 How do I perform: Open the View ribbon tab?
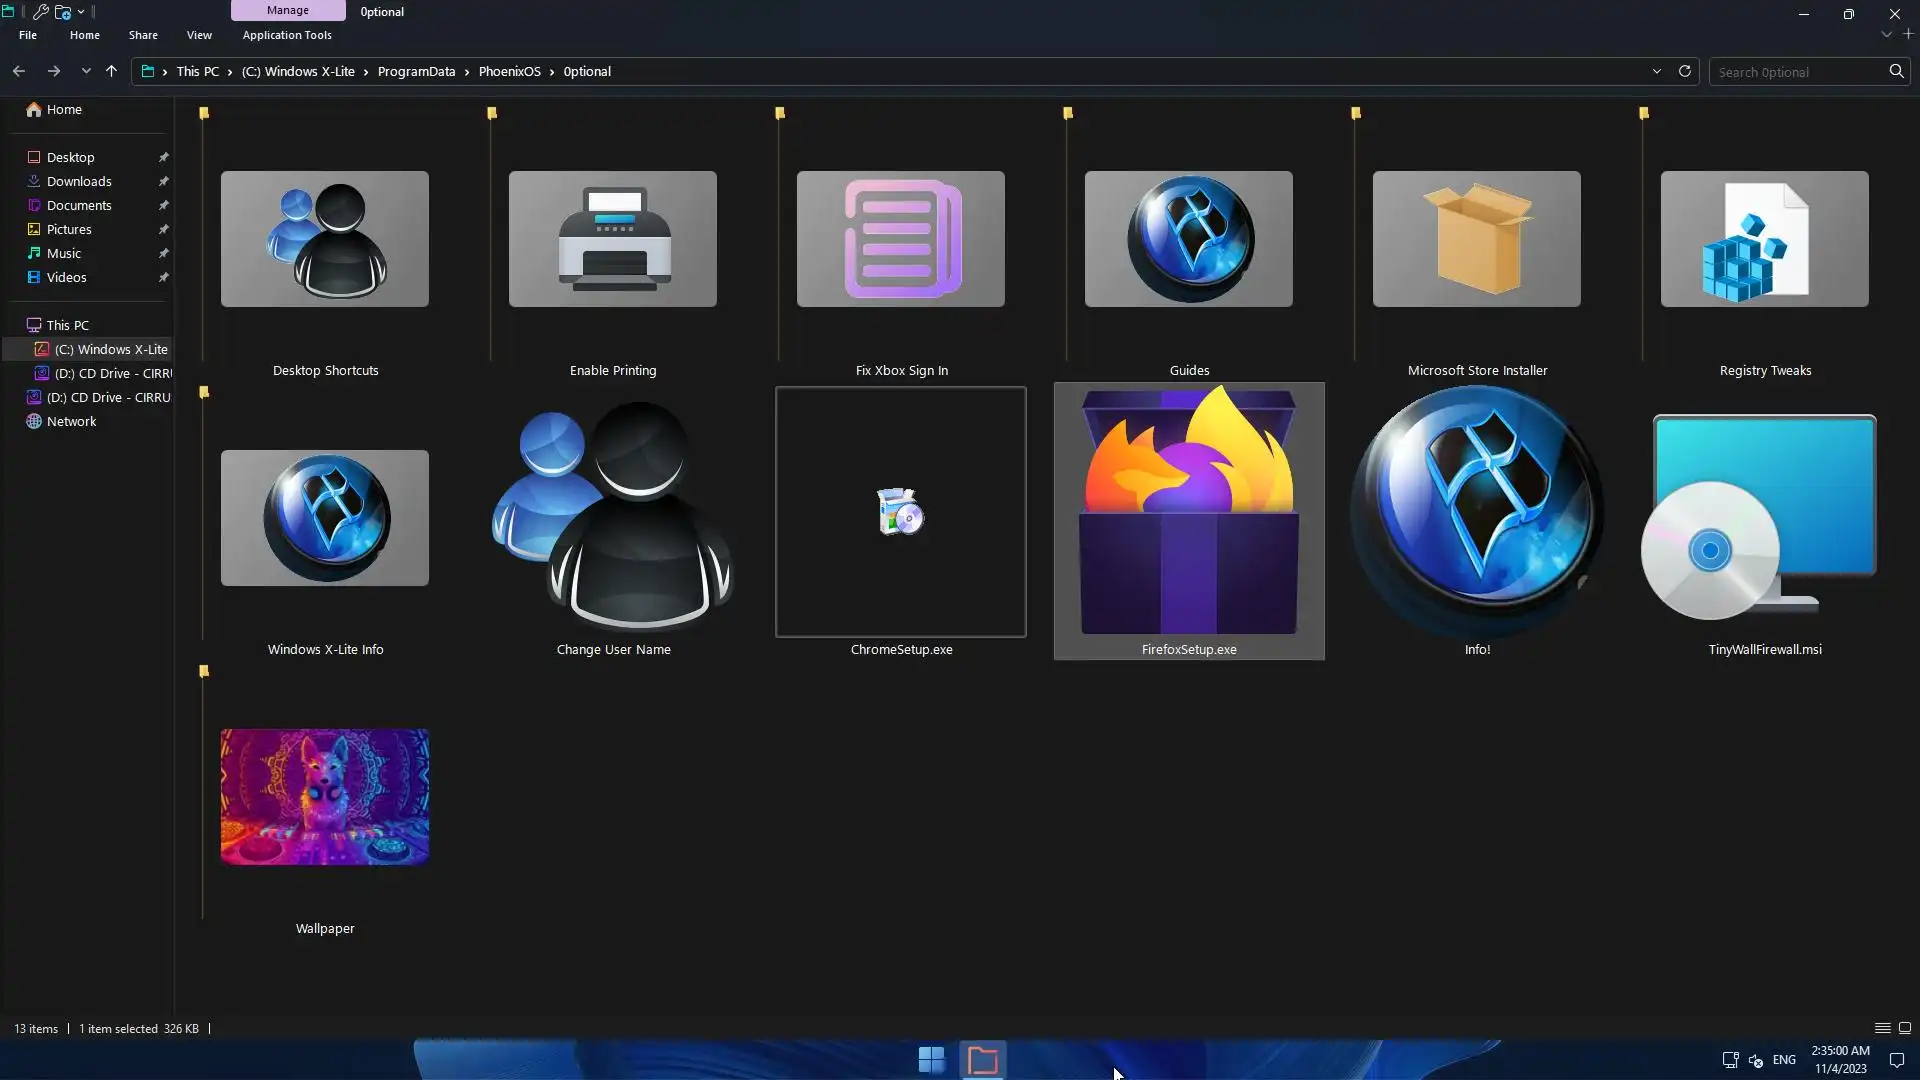[199, 35]
